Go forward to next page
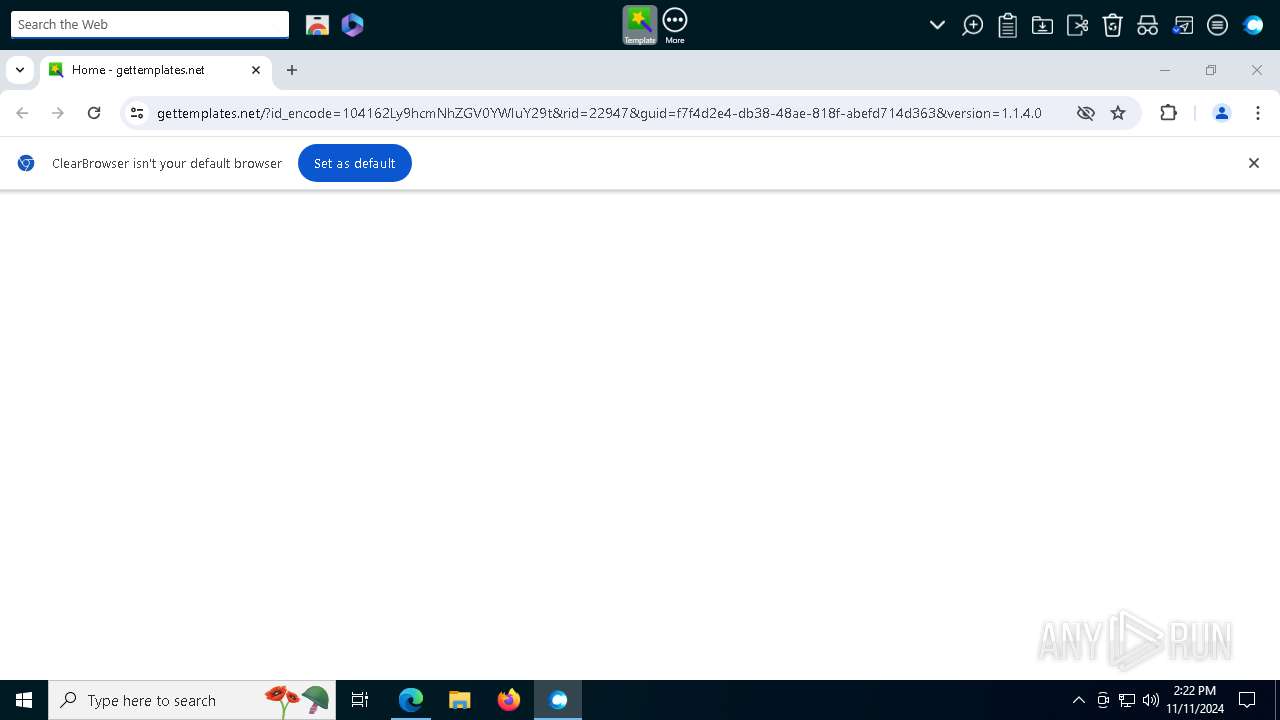This screenshot has height=720, width=1280. pyautogui.click(x=58, y=113)
